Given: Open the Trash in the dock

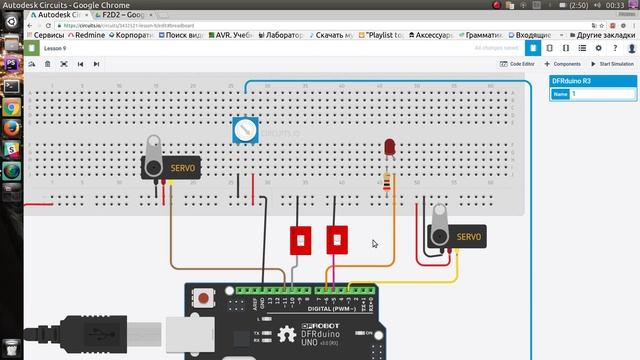Looking at the screenshot, I should pos(11,348).
